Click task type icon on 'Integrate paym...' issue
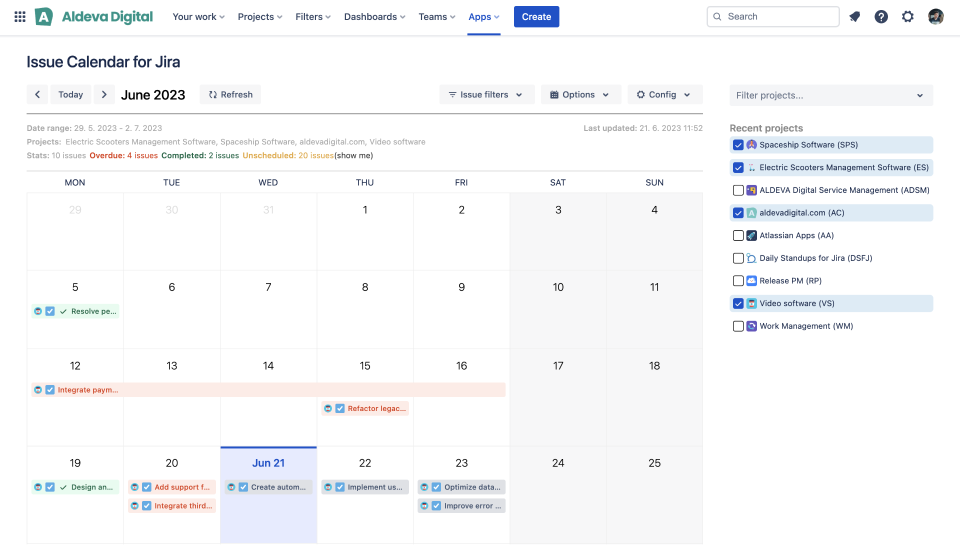The height and width of the screenshot is (545, 960). point(50,389)
